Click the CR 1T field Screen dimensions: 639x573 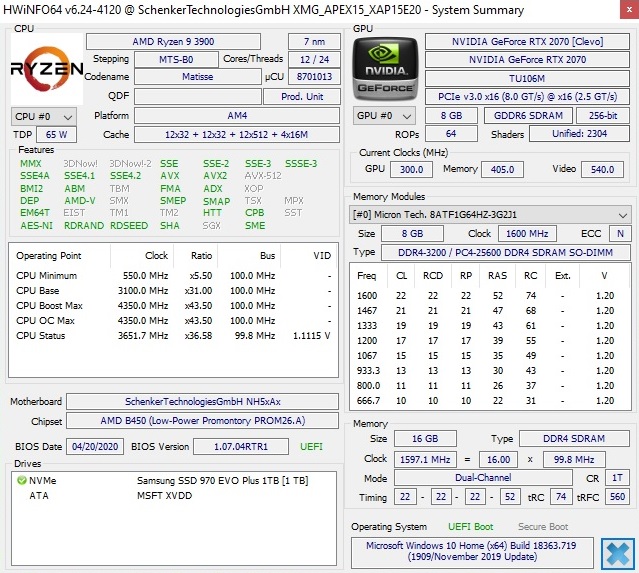617,478
